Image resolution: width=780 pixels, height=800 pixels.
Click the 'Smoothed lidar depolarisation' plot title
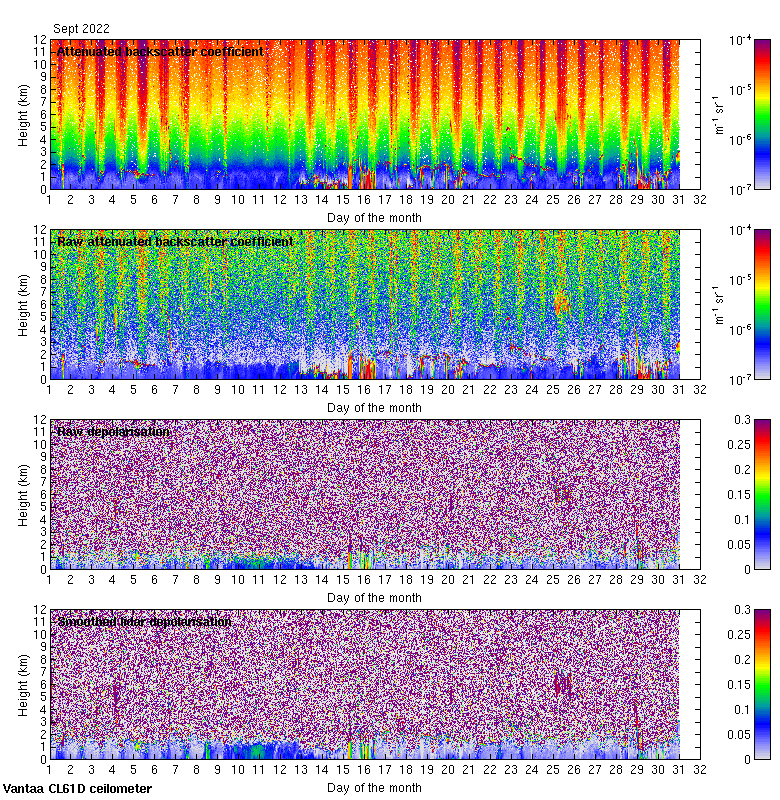144,621
